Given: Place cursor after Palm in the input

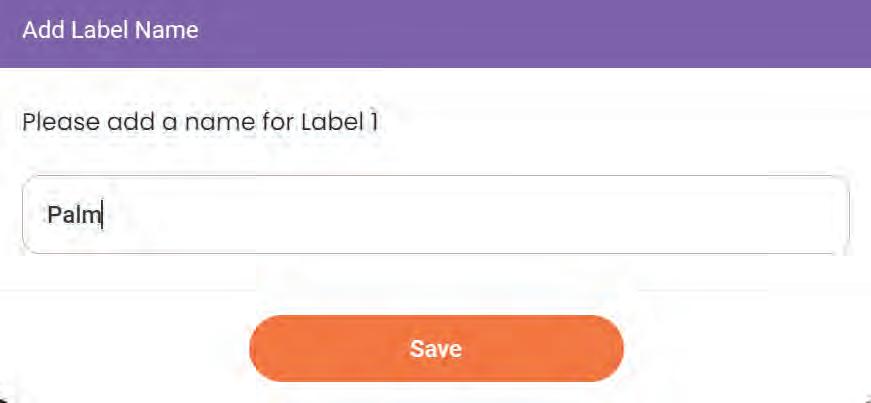Looking at the screenshot, I should (x=104, y=215).
